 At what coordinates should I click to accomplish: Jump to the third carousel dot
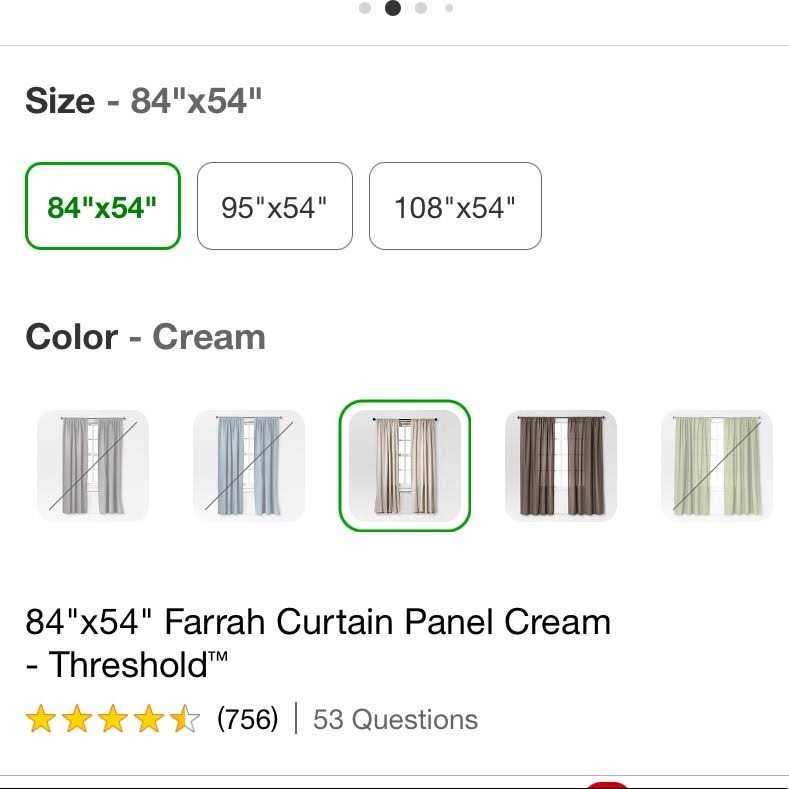click(x=421, y=8)
